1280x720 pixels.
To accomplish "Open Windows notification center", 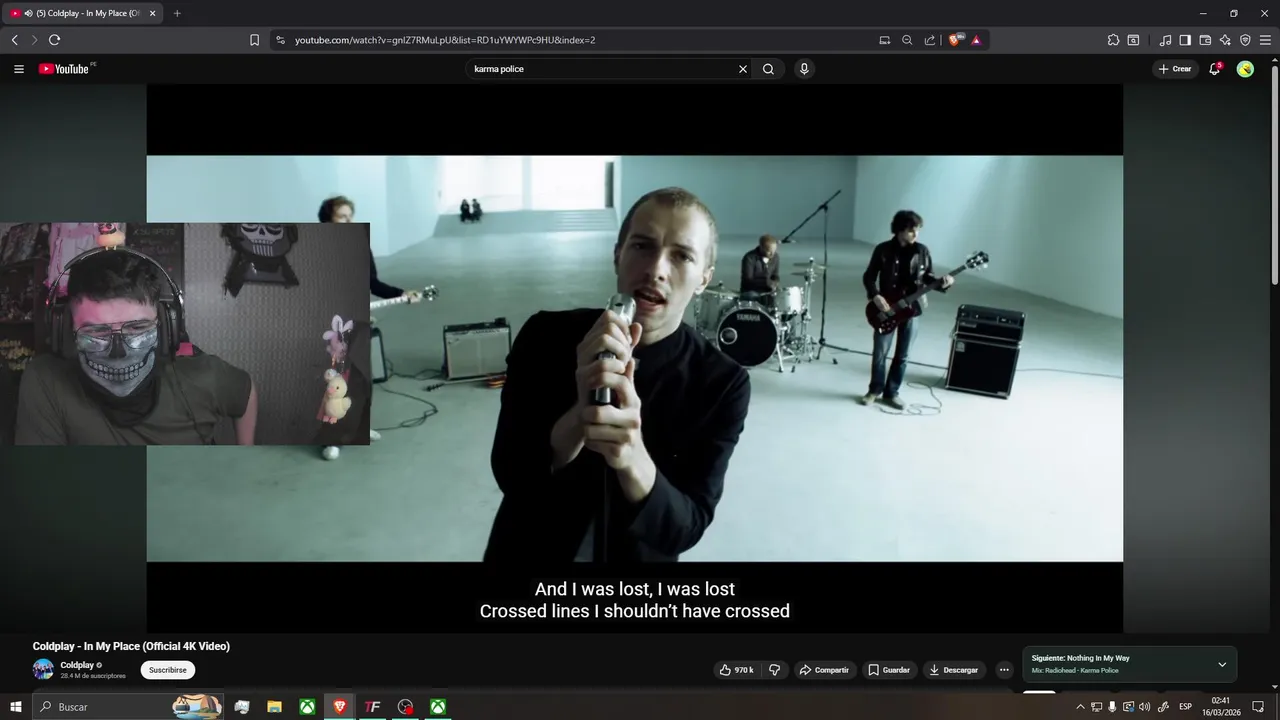I will pos(1258,707).
